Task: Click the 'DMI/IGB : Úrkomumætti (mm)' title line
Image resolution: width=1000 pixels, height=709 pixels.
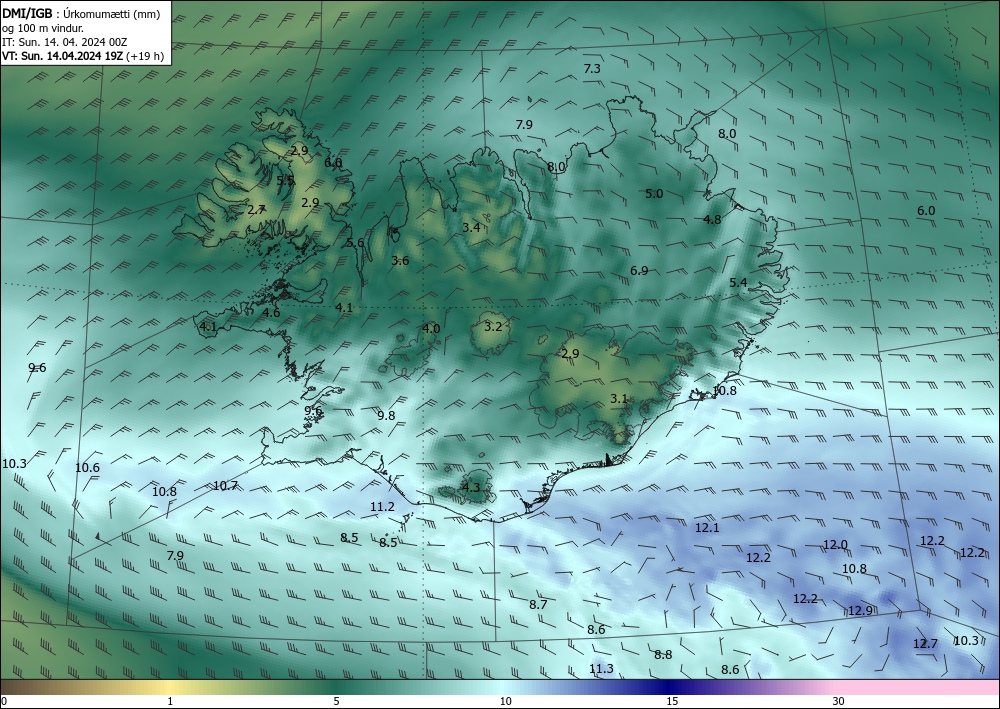Action: click(x=80, y=14)
